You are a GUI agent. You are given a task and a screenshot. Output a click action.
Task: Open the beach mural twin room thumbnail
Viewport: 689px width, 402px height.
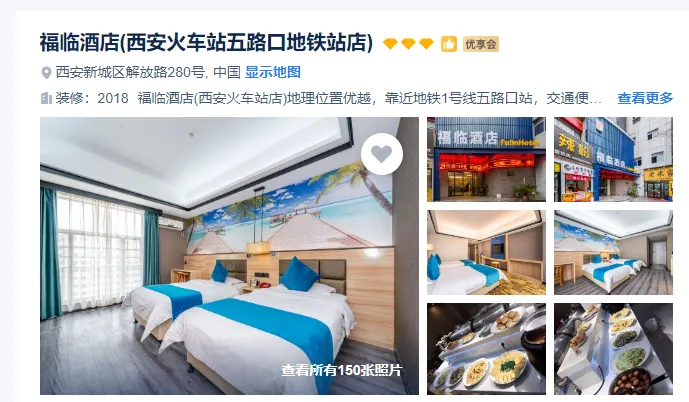click(x=613, y=253)
